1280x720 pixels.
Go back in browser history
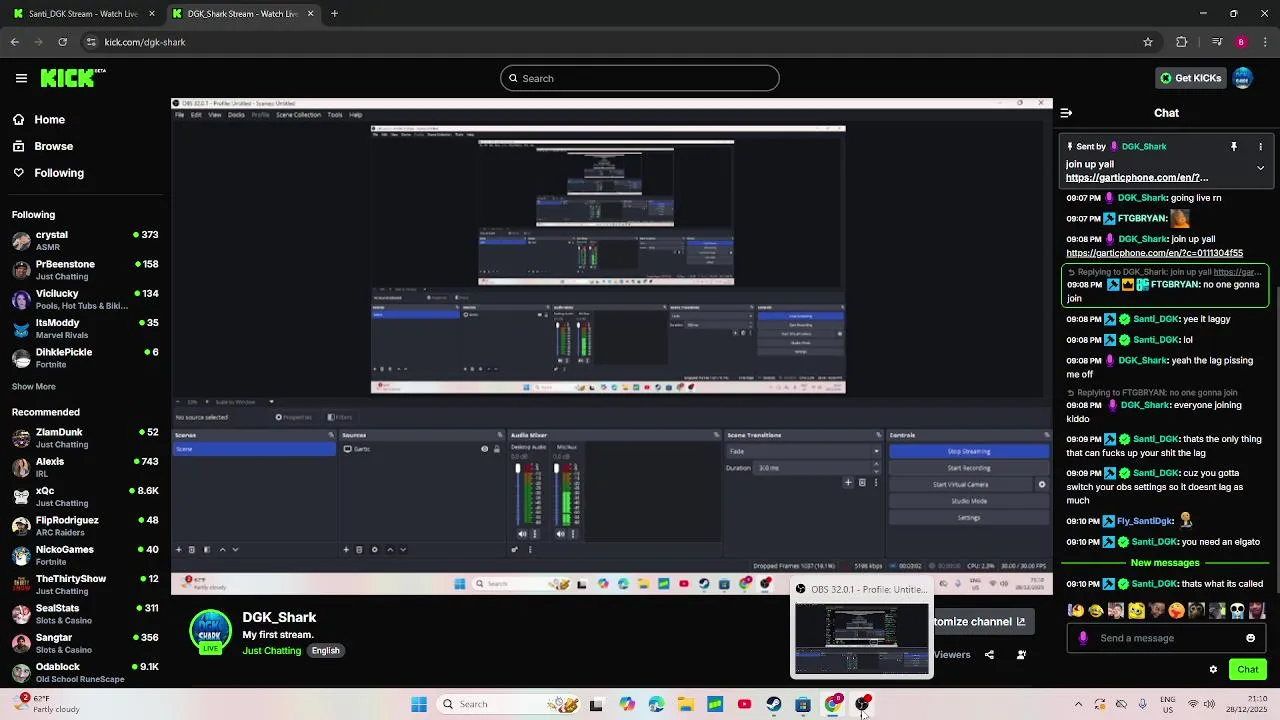tap(14, 42)
